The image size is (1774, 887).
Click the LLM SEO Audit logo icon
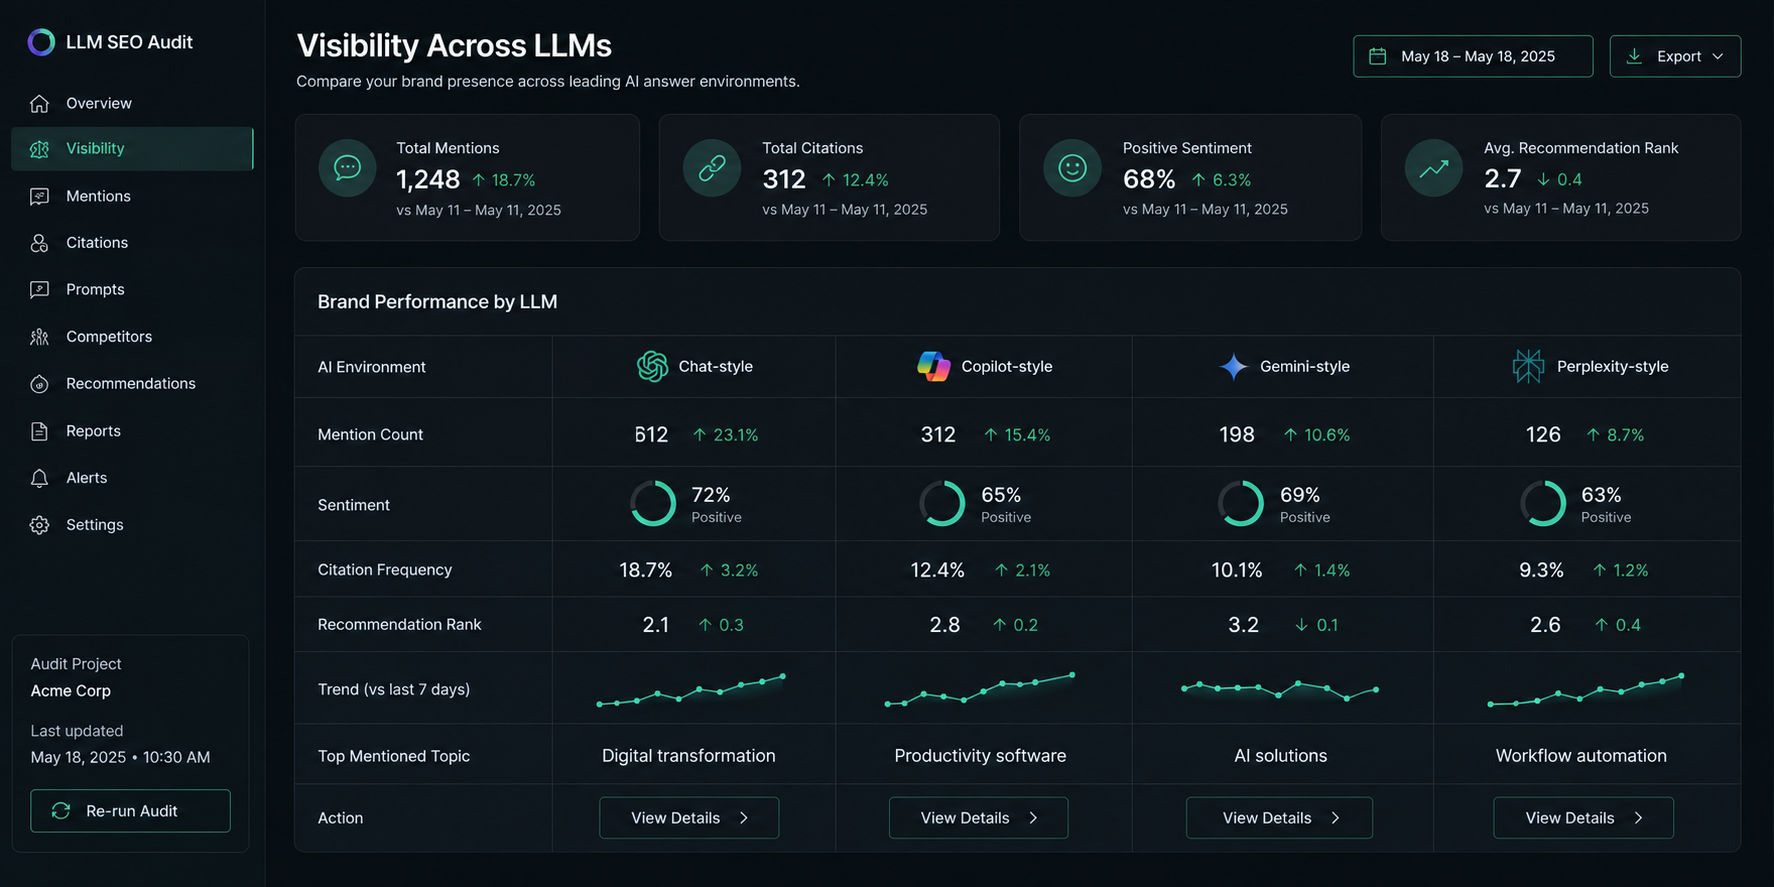pyautogui.click(x=41, y=42)
